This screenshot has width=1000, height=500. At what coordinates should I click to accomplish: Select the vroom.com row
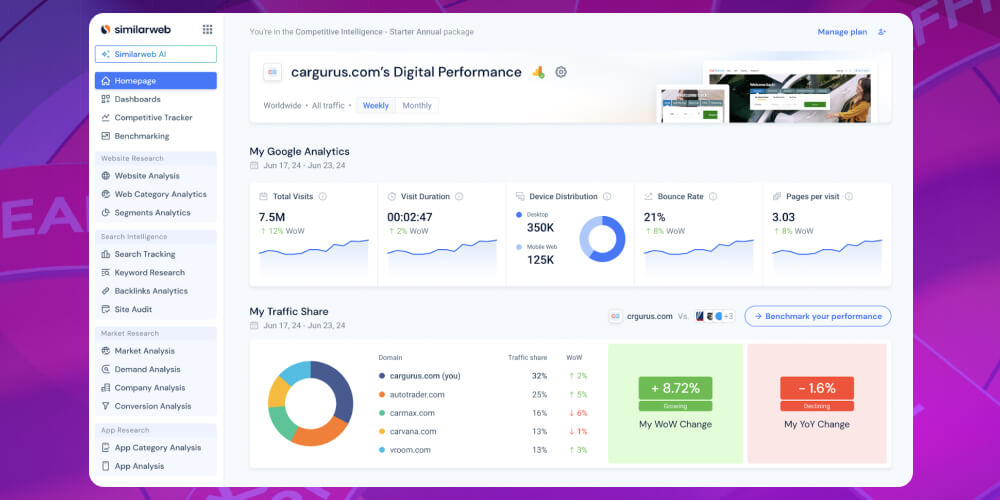coord(482,450)
